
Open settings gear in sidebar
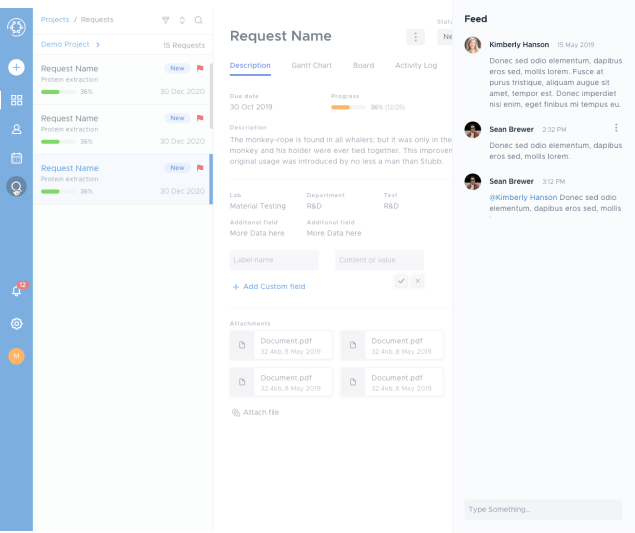pos(16,323)
